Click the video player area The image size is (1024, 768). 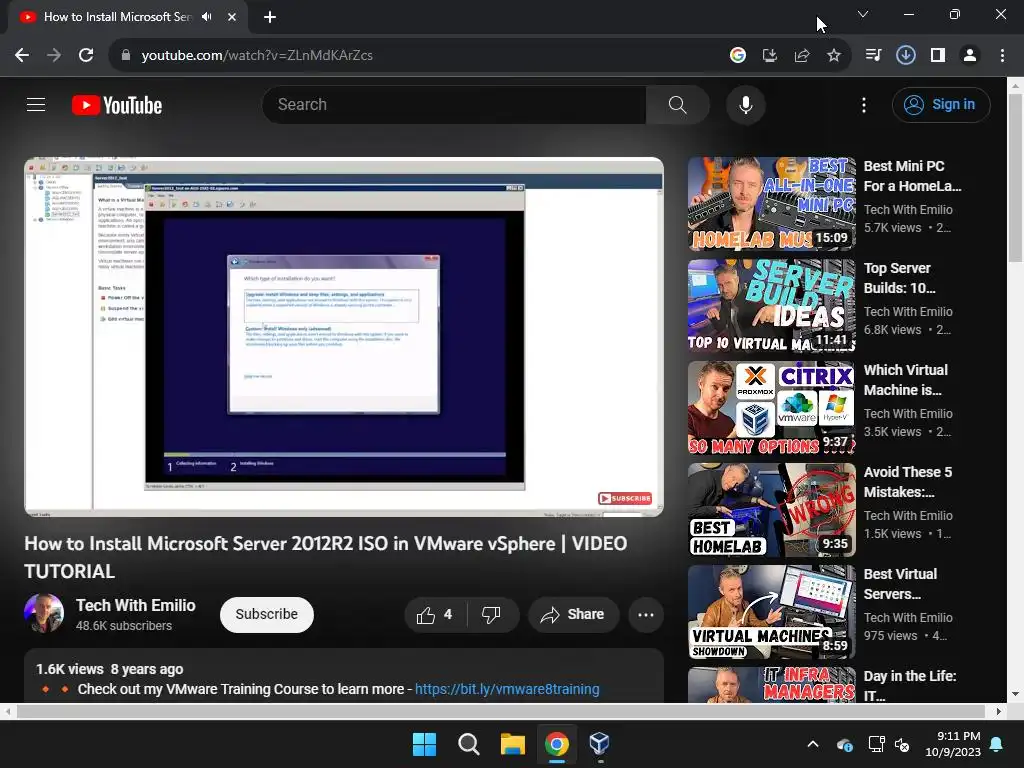click(x=344, y=337)
